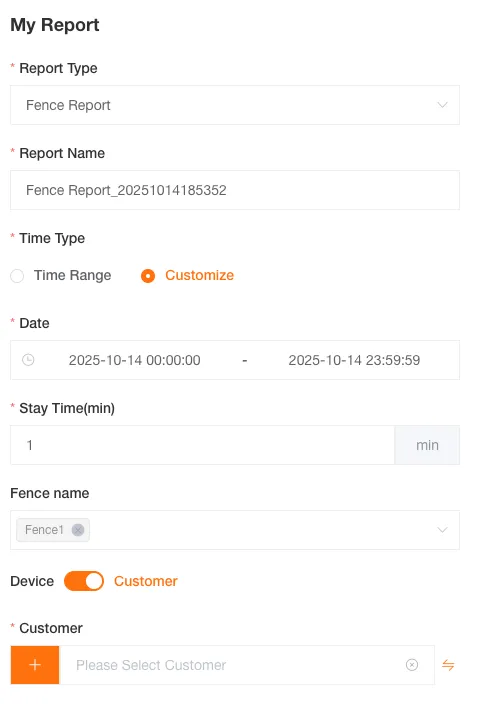The width and height of the screenshot is (496, 711).
Task: Click the Fence1 tag text
Action: click(44, 530)
